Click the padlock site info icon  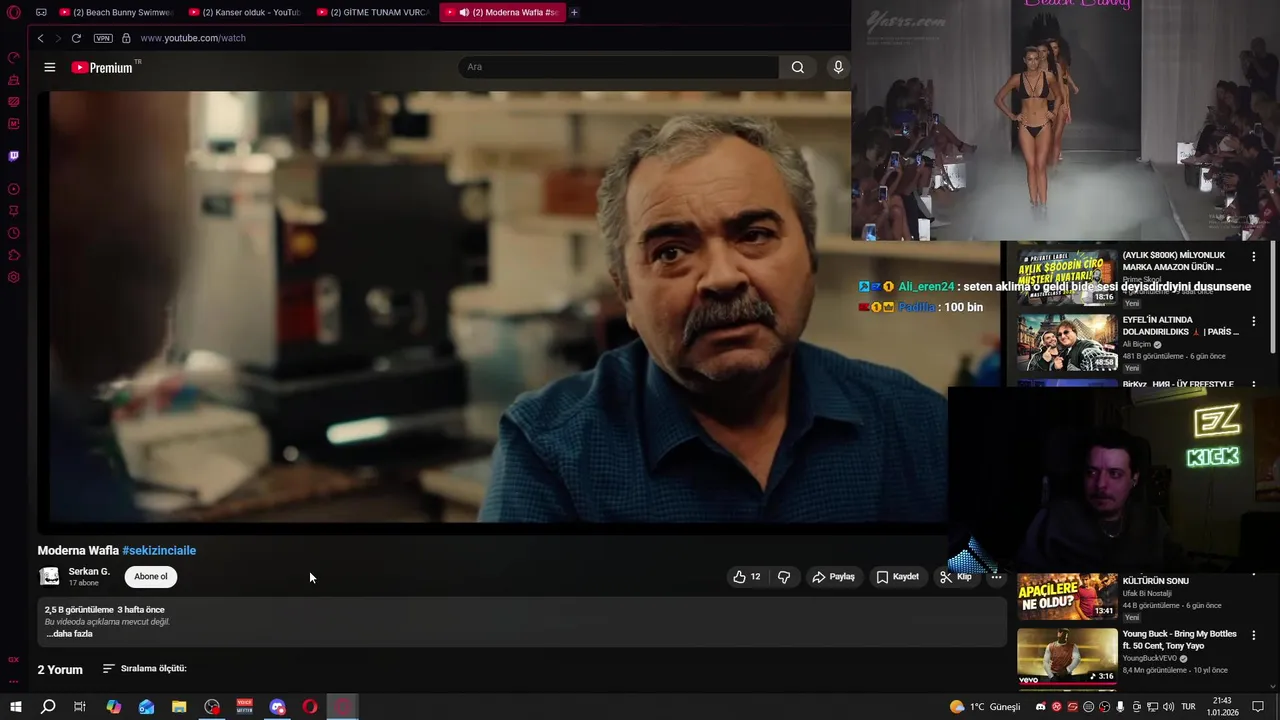point(126,38)
